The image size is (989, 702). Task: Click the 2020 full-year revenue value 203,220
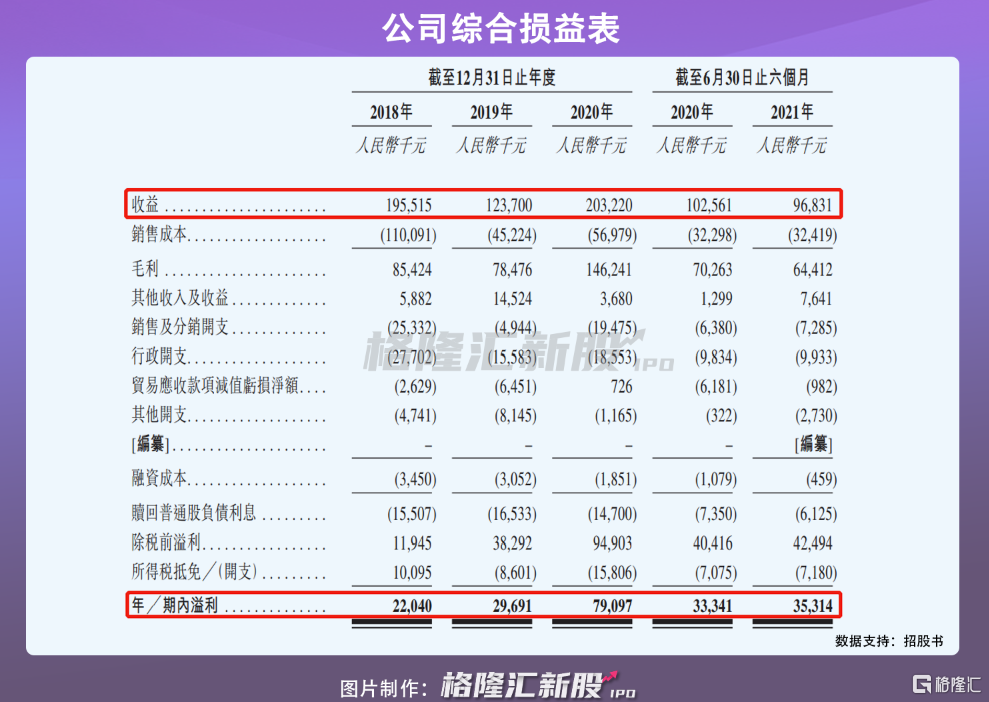click(x=607, y=205)
